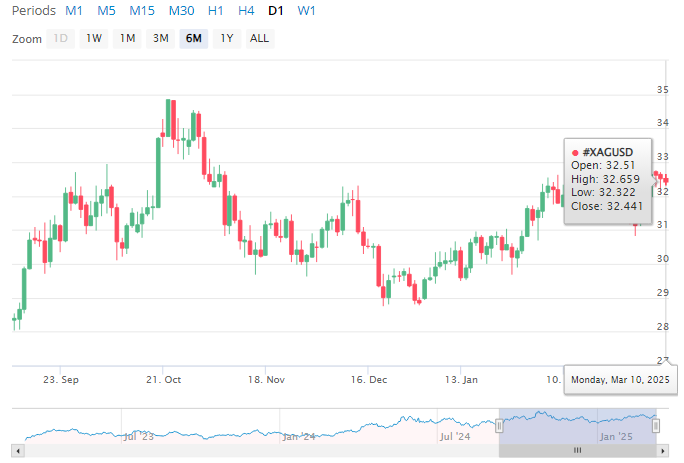Zoom chart to 1Y range
The width and height of the screenshot is (684, 463).
tap(227, 39)
